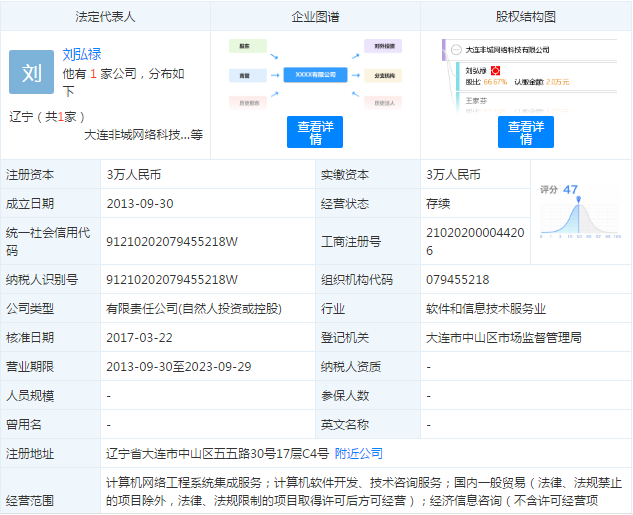This screenshot has height=515, width=633.
Task: Open the 企业图谱 diagram thumbnail
Action: (x=315, y=75)
